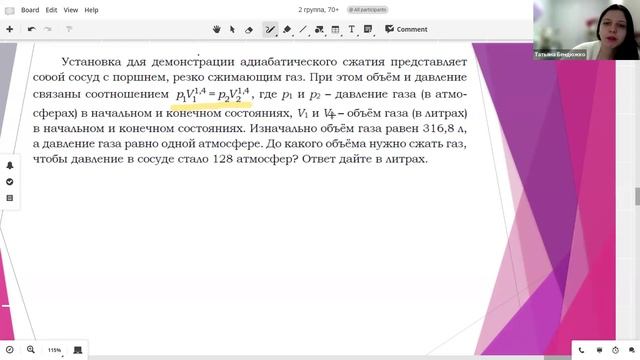
Task: Select the text T tool
Action: 351,29
